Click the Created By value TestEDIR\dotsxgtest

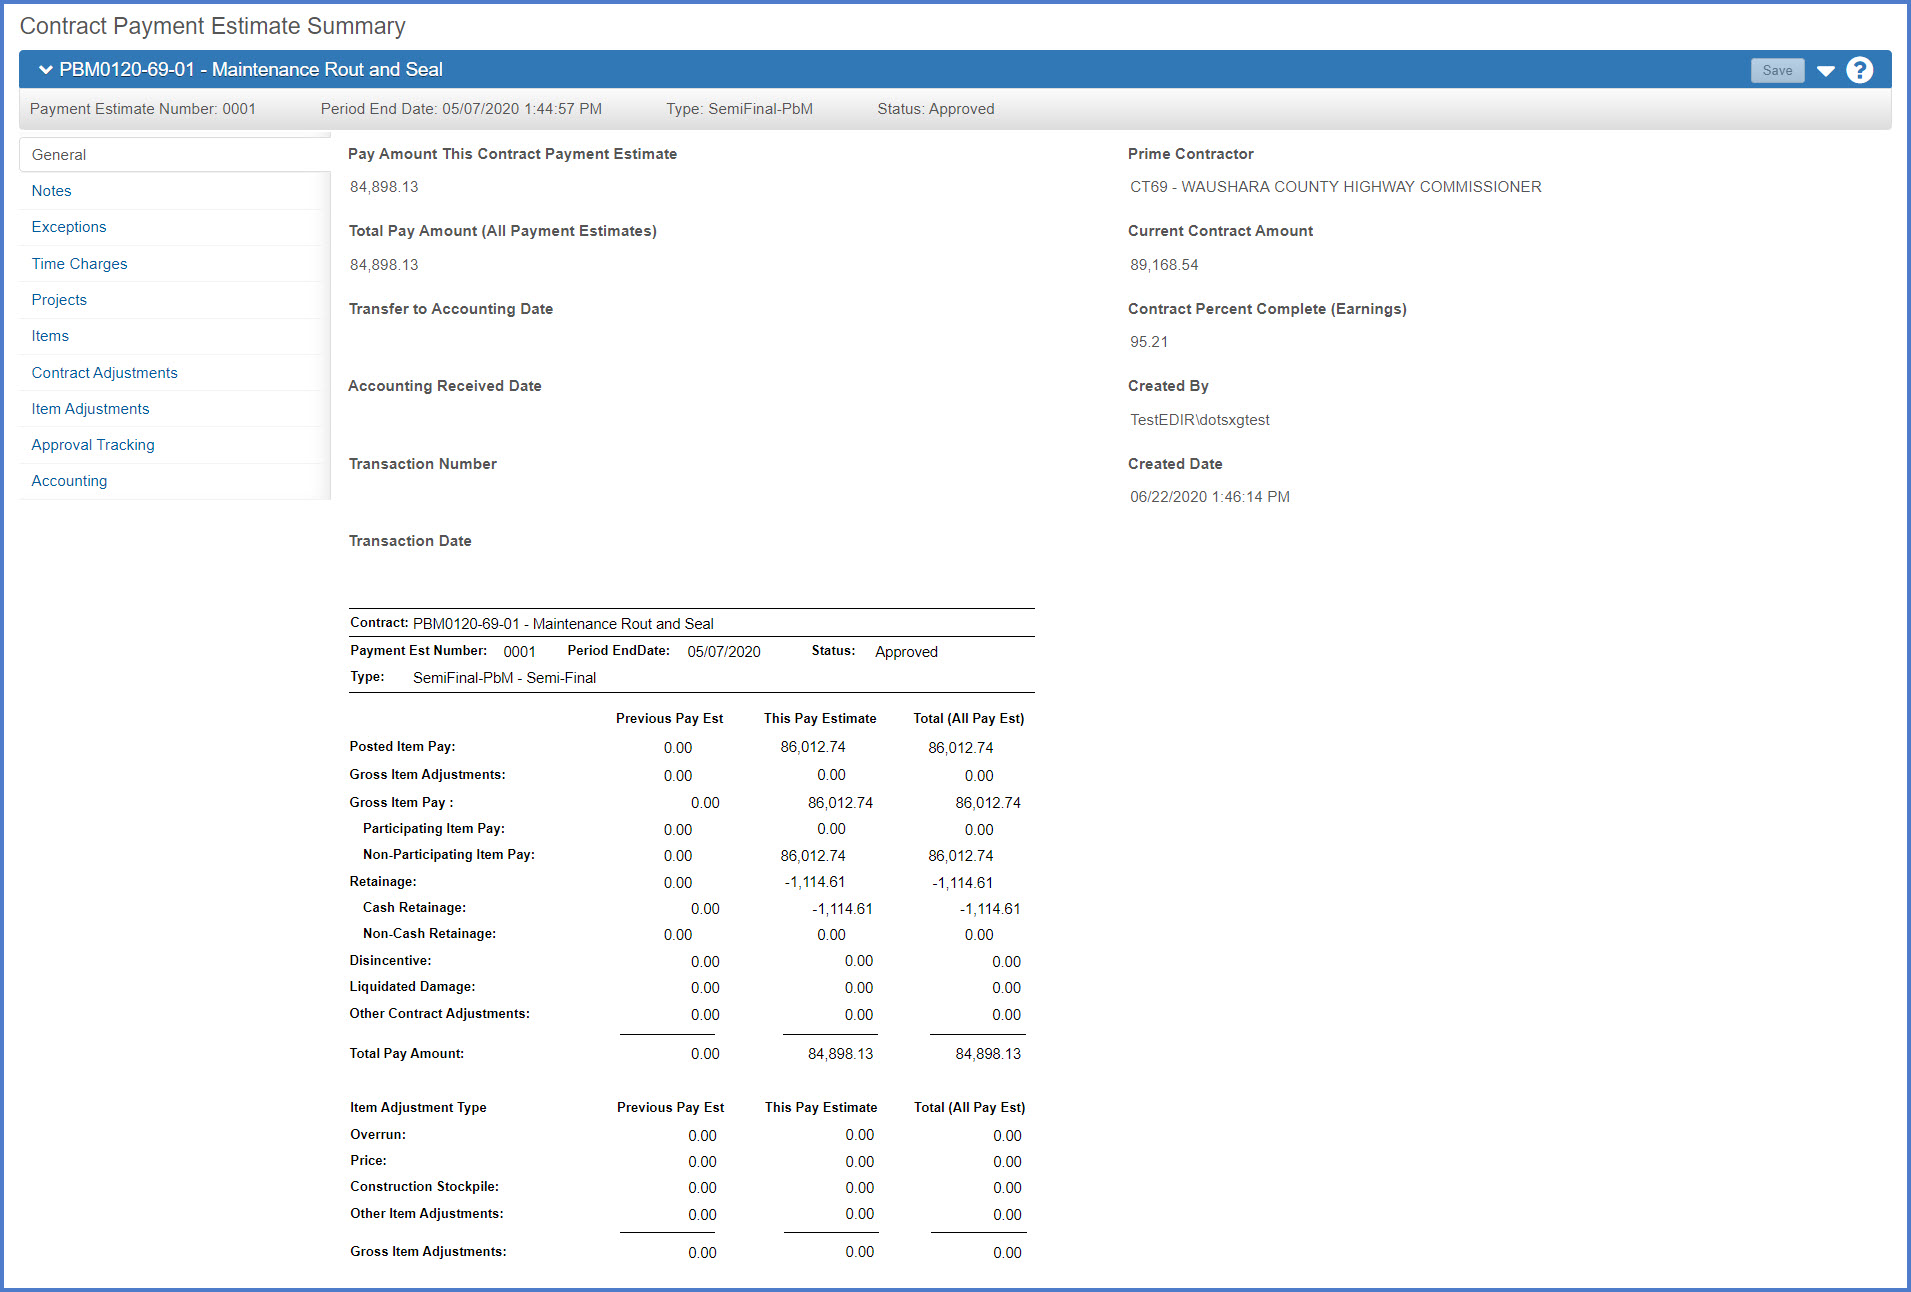(1200, 420)
